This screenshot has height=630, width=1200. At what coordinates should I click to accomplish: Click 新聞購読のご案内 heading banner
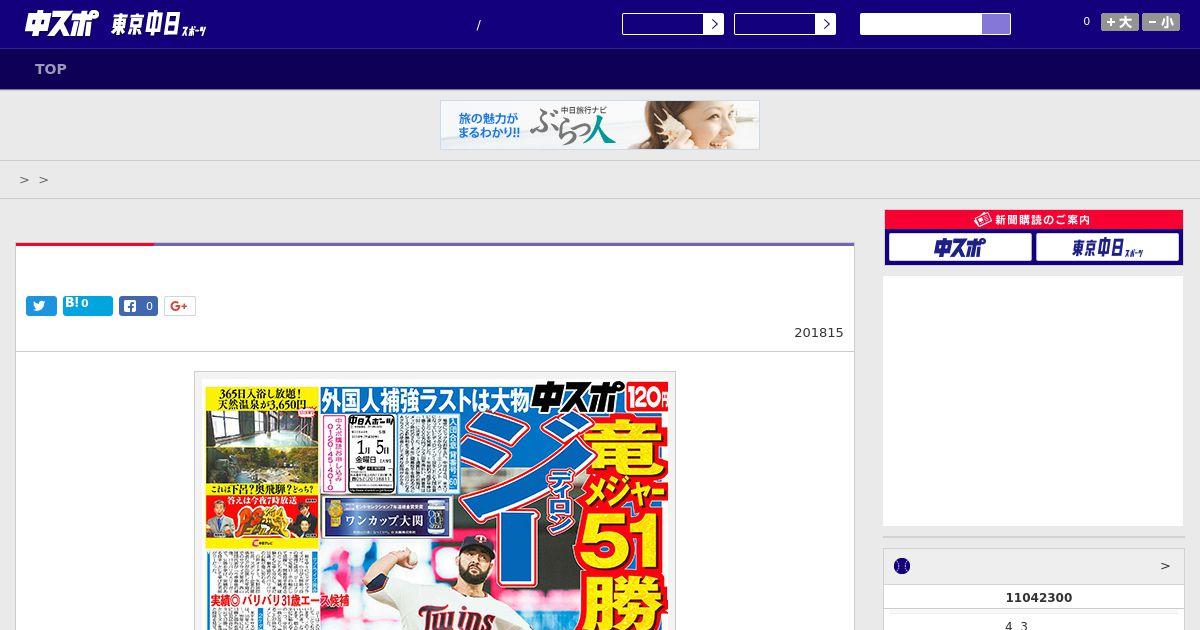click(x=1034, y=220)
